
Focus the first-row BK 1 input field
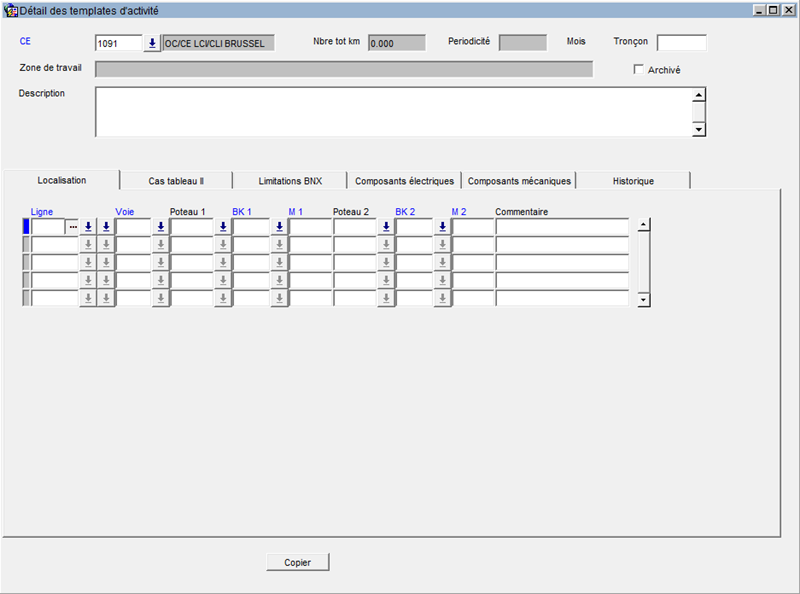coord(251,227)
